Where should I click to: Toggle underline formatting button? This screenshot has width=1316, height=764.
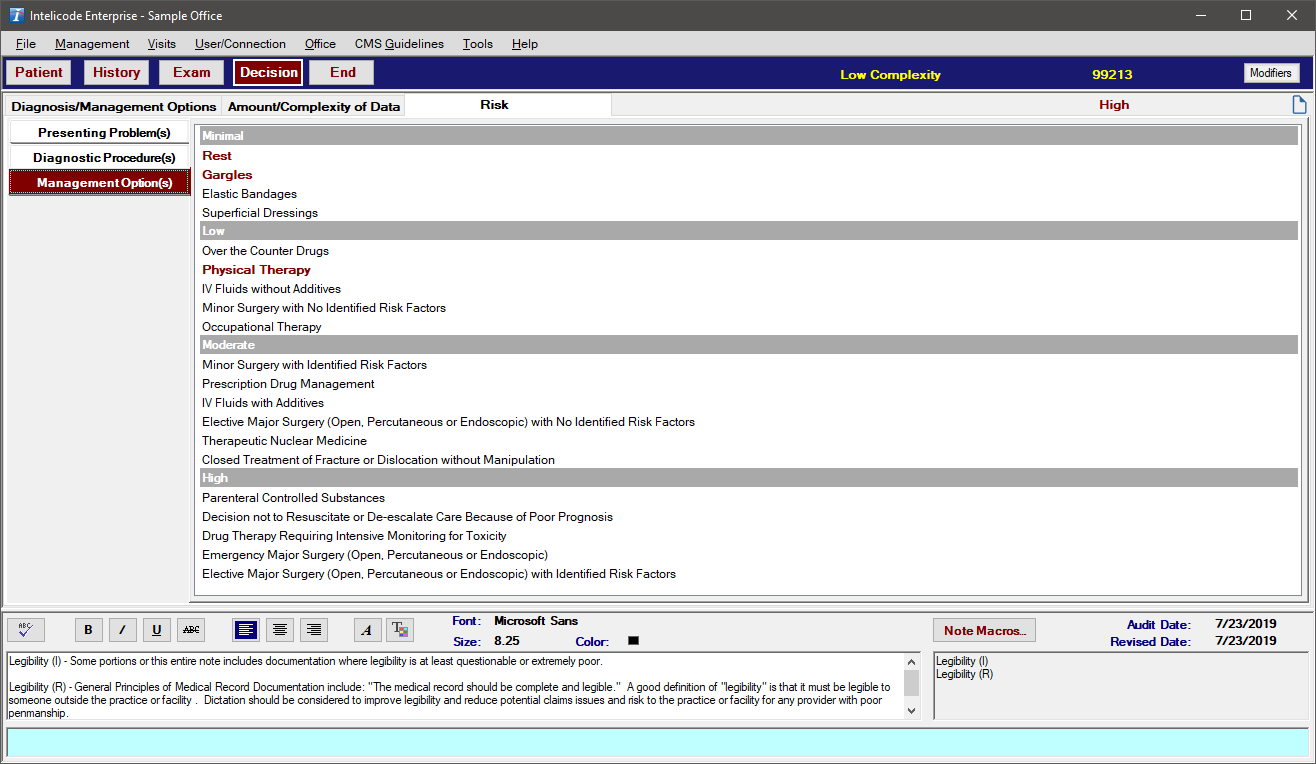[156, 630]
